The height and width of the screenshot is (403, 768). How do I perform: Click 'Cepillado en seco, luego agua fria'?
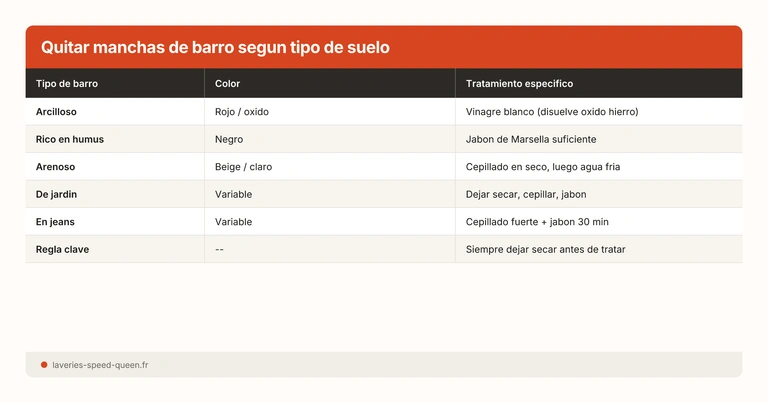tap(543, 167)
